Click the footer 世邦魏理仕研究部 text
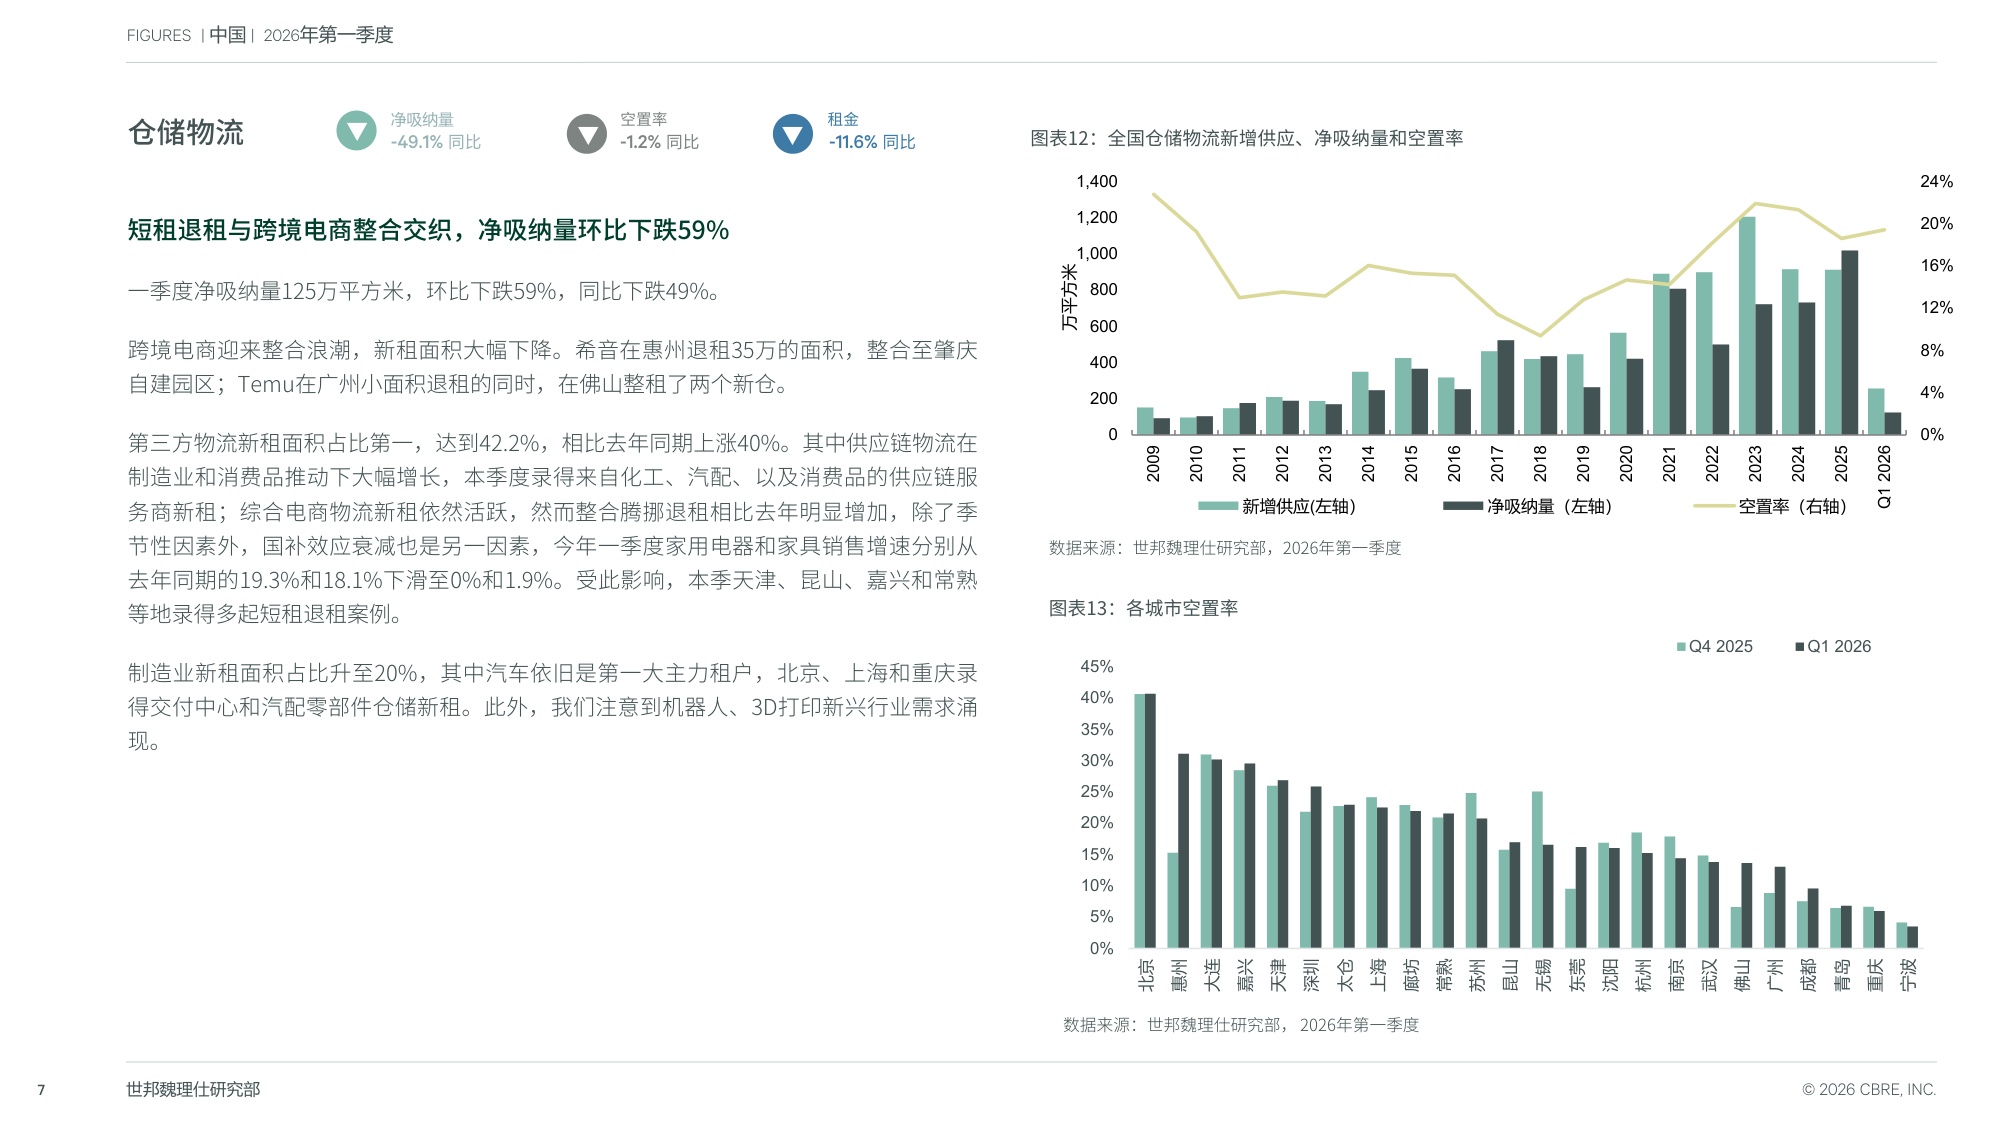2000x1125 pixels. pos(193,1090)
